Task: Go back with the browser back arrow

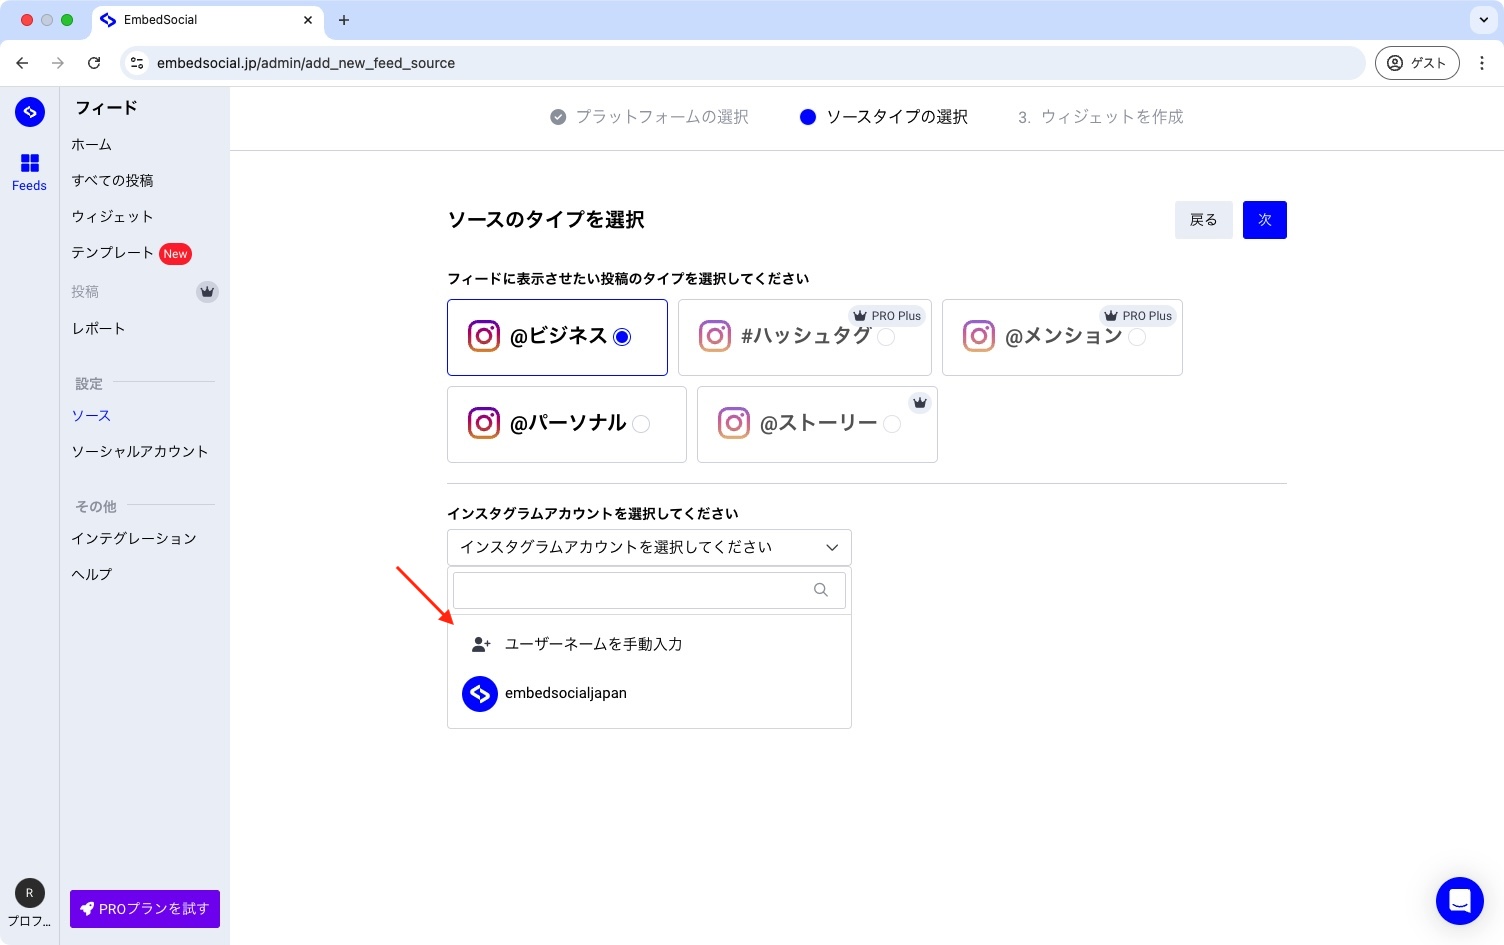Action: pyautogui.click(x=22, y=63)
